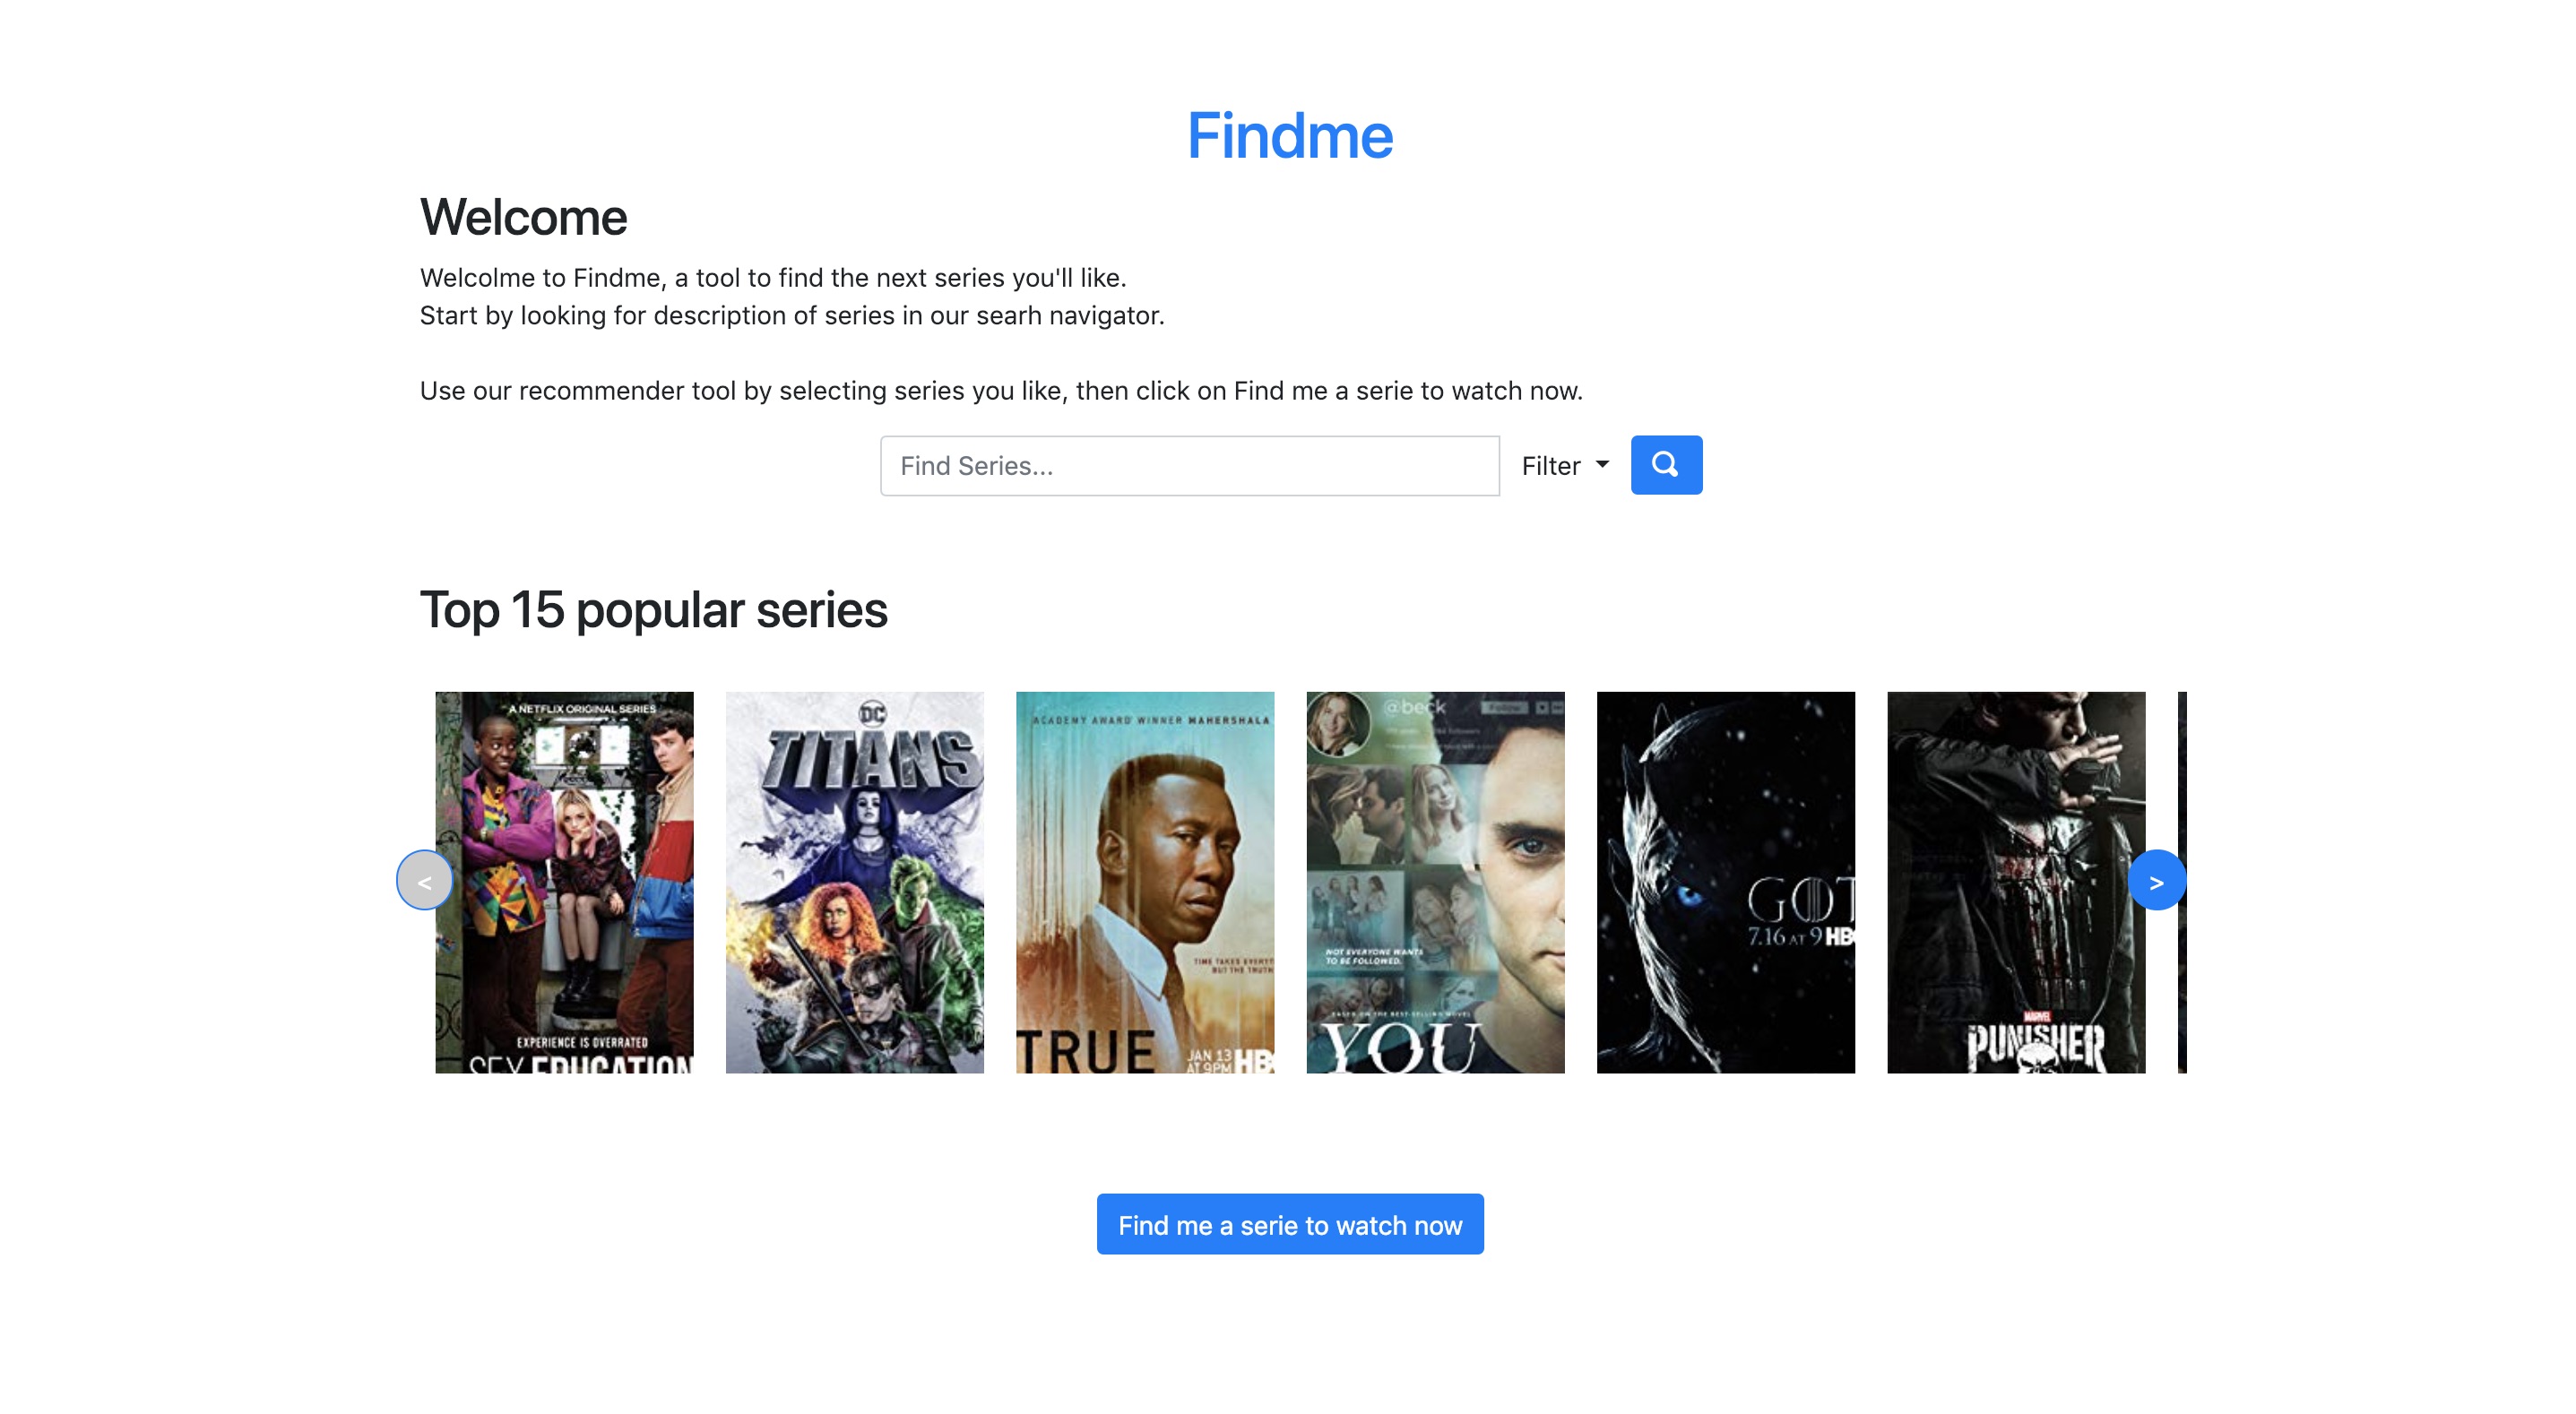Click the magnifying glass search button
This screenshot has width=2576, height=1414.
[1665, 465]
